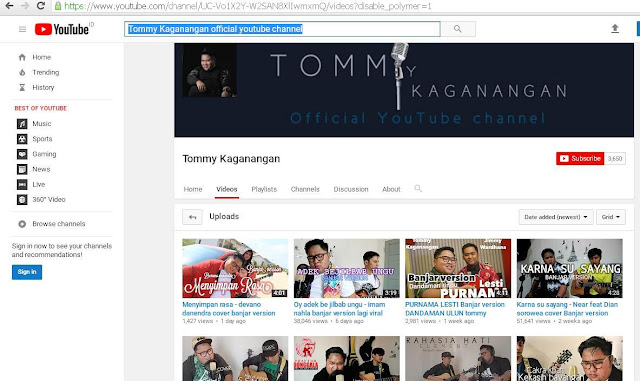Click the Gaming sidebar label
This screenshot has width=640, height=381.
click(x=44, y=154)
